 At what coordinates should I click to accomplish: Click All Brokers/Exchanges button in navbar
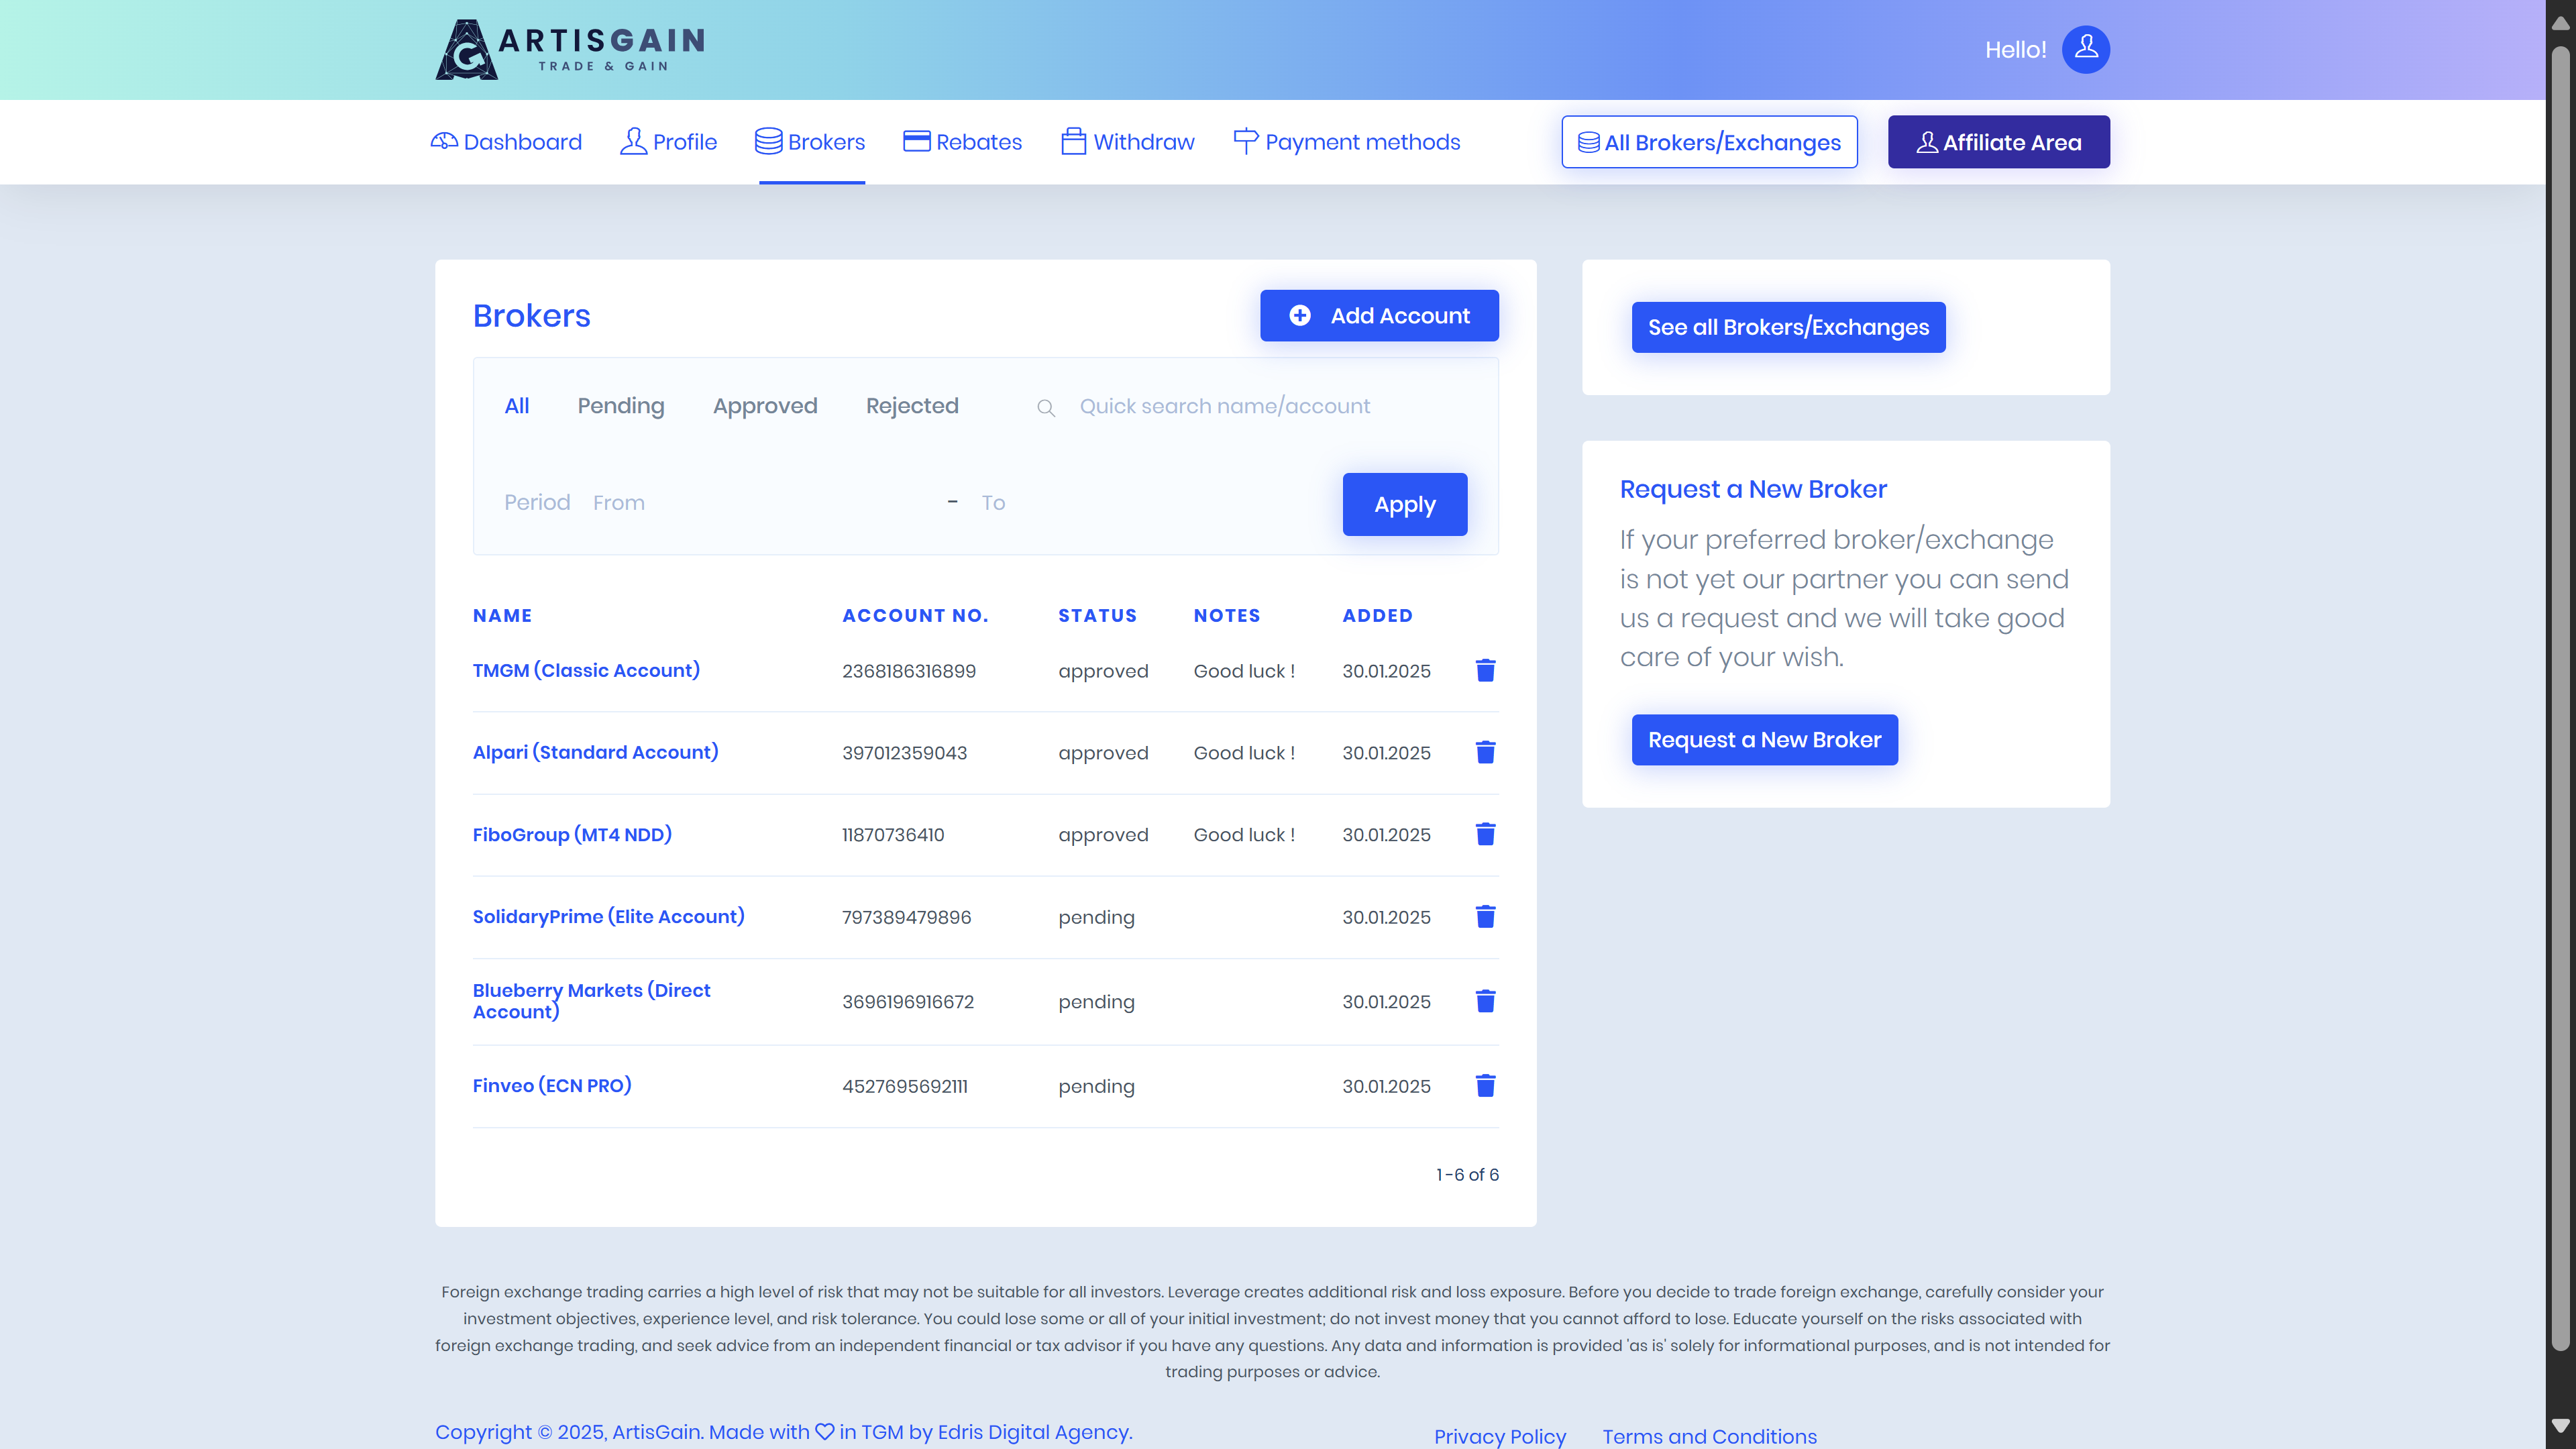coord(1709,142)
